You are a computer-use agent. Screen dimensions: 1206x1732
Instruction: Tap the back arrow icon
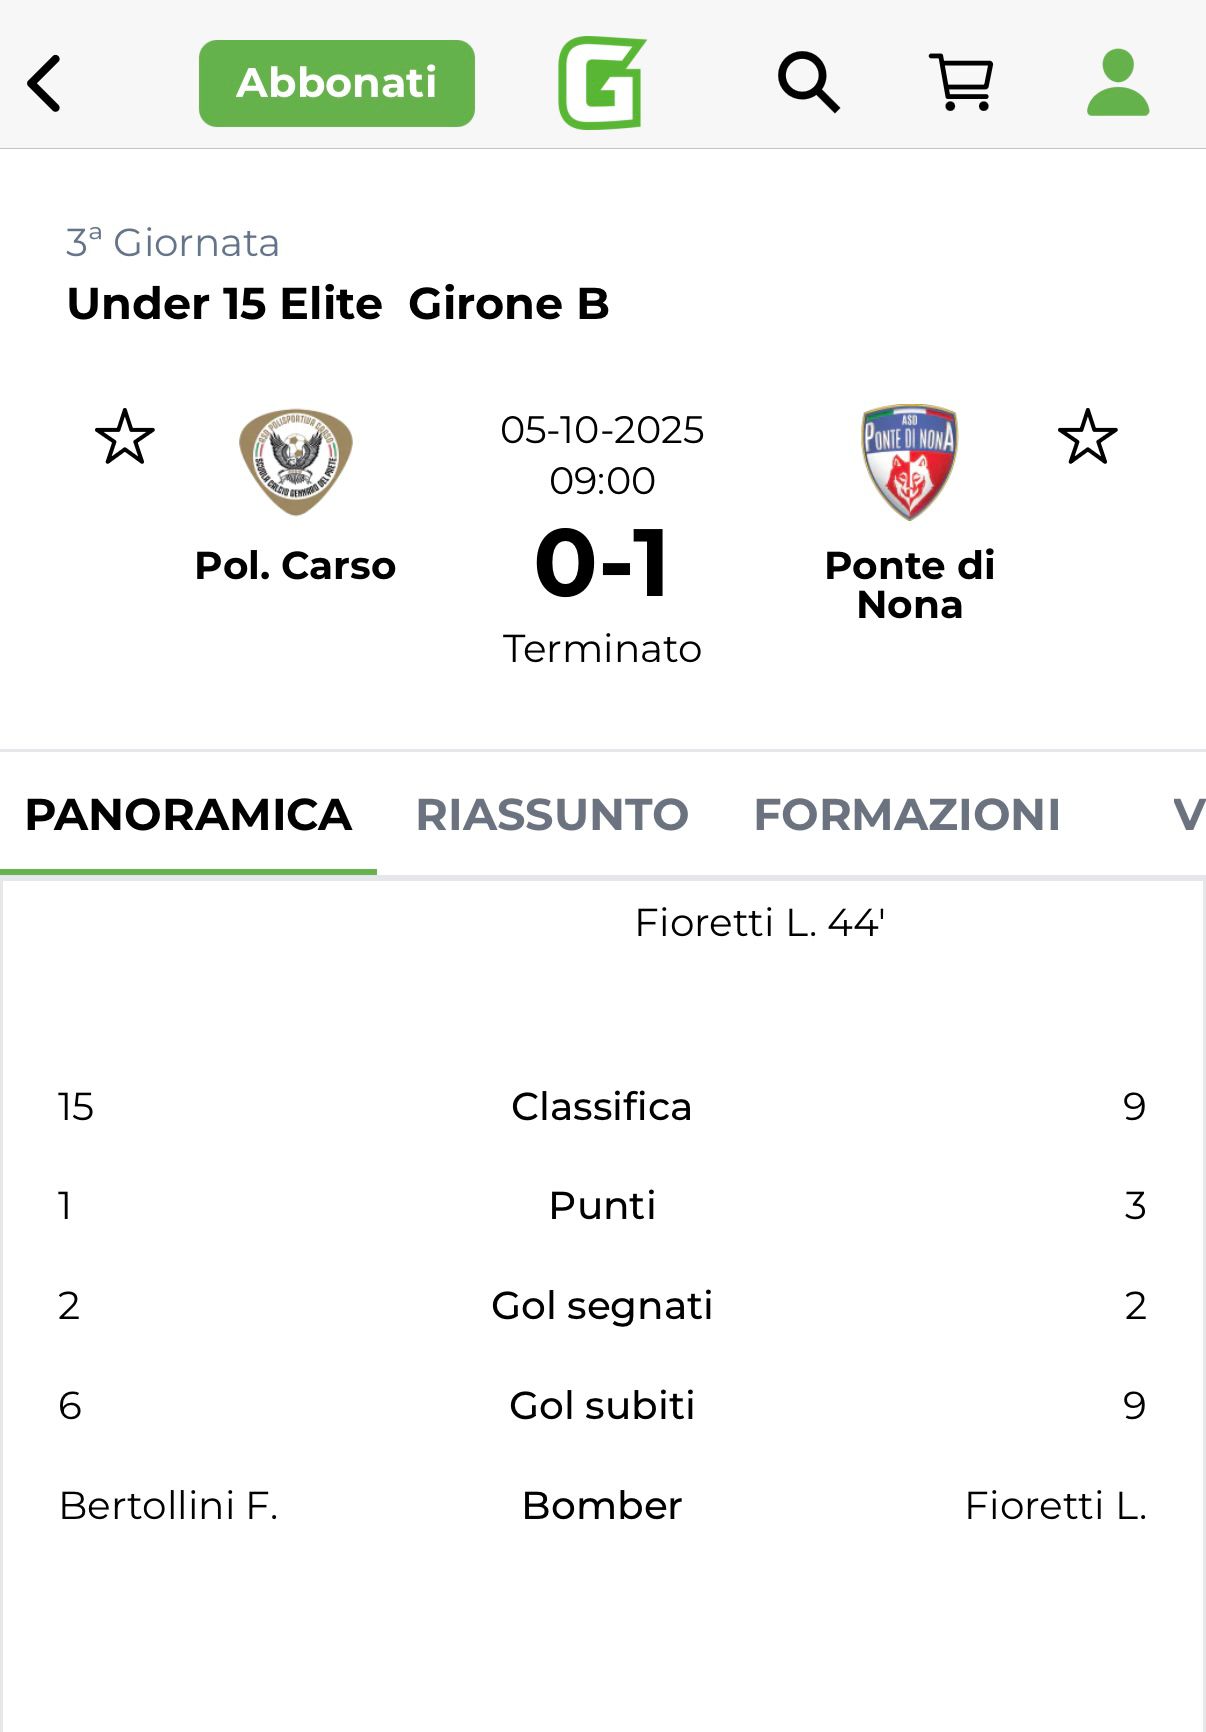45,83
